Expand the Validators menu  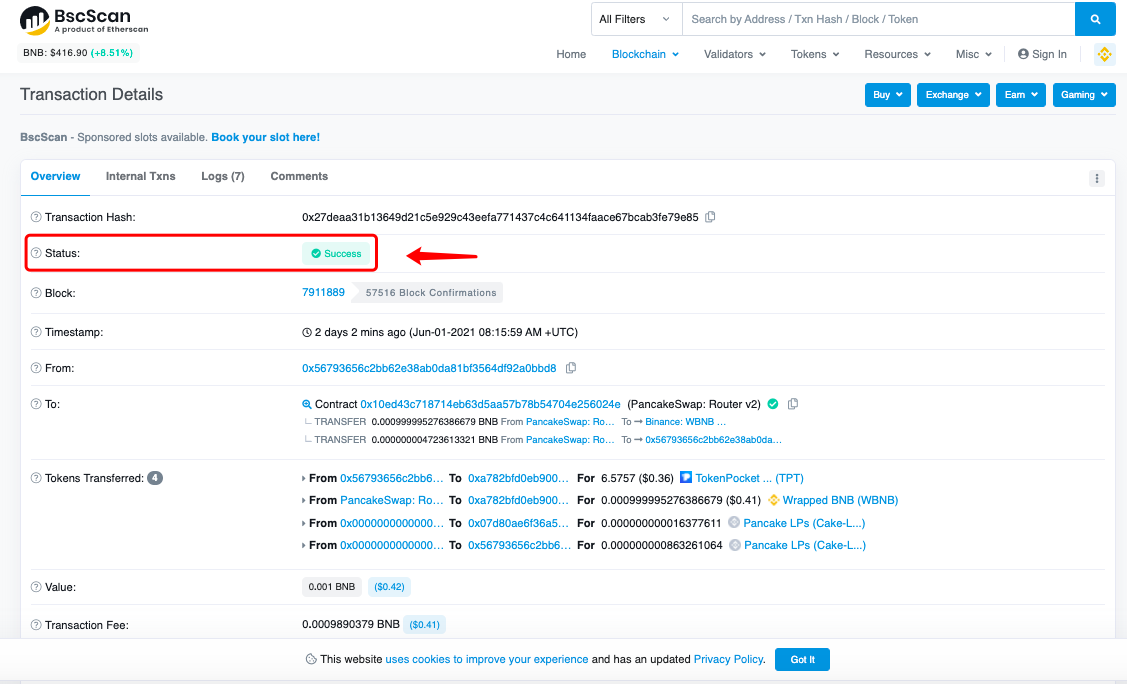pyautogui.click(x=735, y=54)
